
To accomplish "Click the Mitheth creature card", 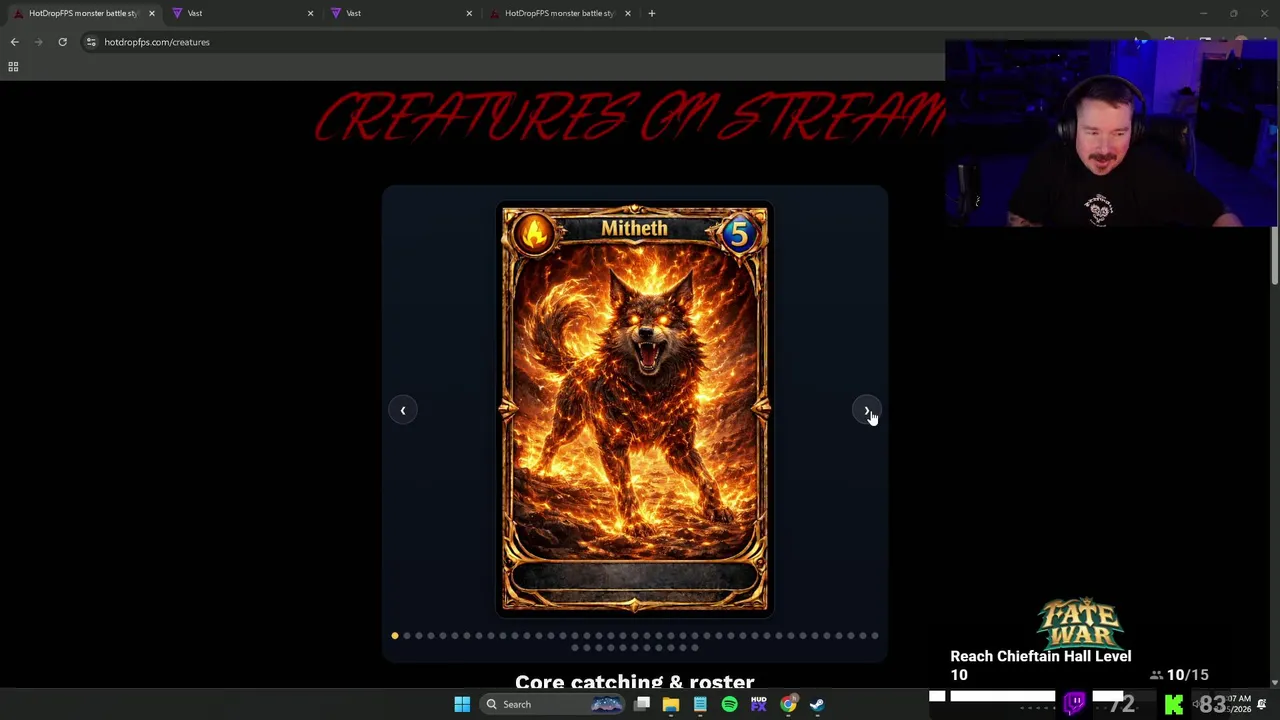I will point(635,408).
